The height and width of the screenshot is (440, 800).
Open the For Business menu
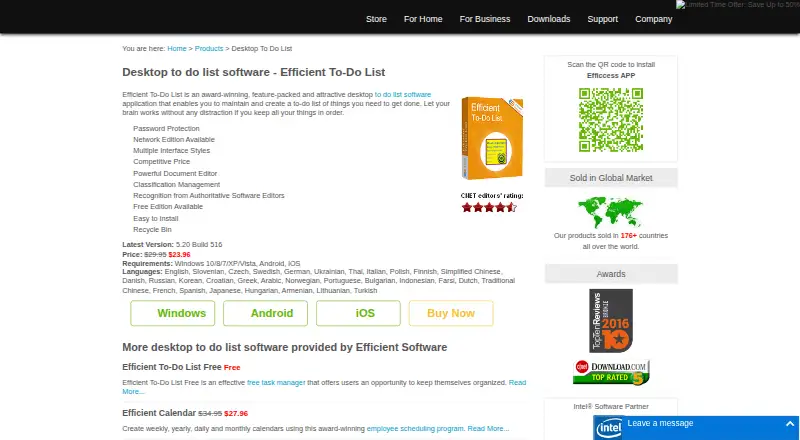point(485,19)
